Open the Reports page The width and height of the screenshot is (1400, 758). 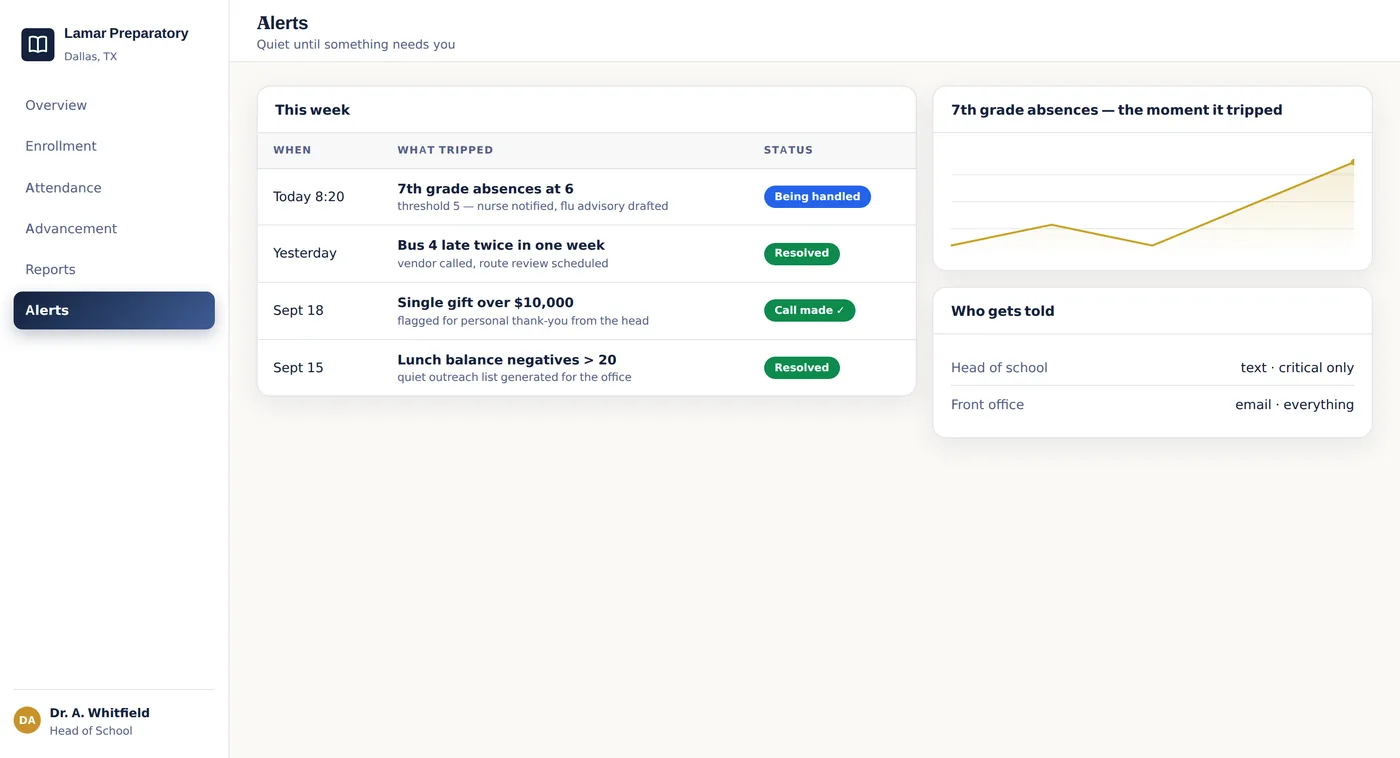pos(114,270)
